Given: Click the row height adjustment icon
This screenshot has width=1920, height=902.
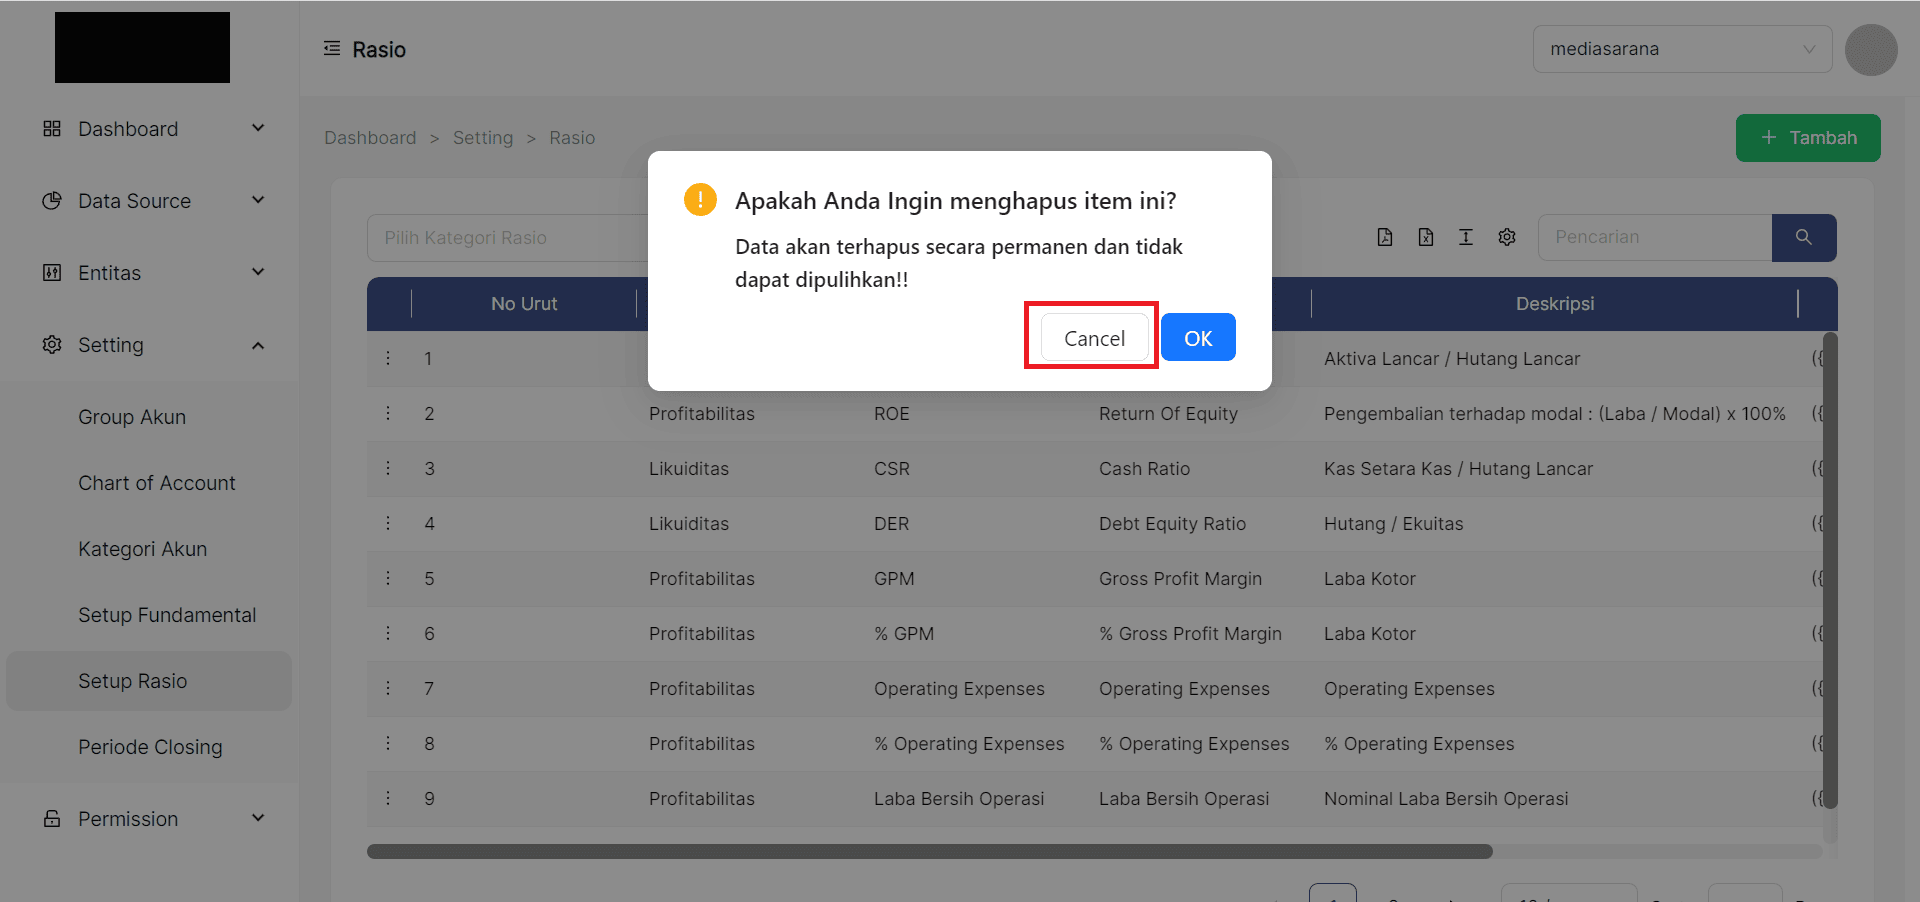Looking at the screenshot, I should tap(1465, 237).
